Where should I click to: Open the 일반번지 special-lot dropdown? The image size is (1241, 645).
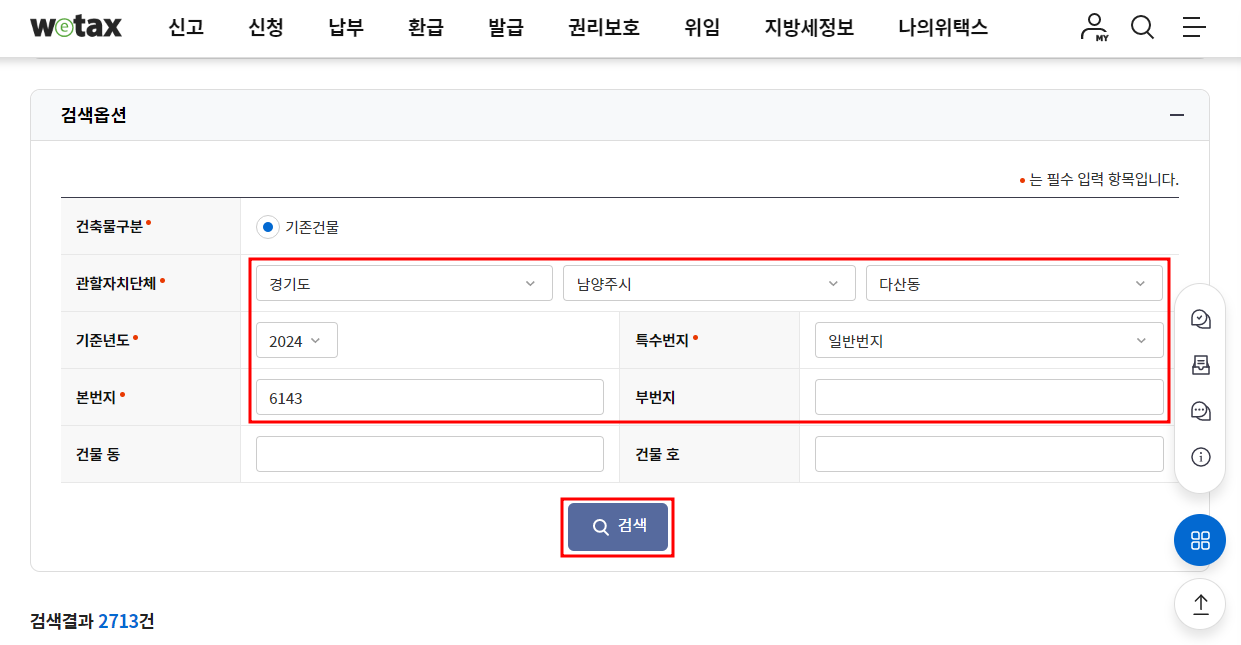coord(988,340)
